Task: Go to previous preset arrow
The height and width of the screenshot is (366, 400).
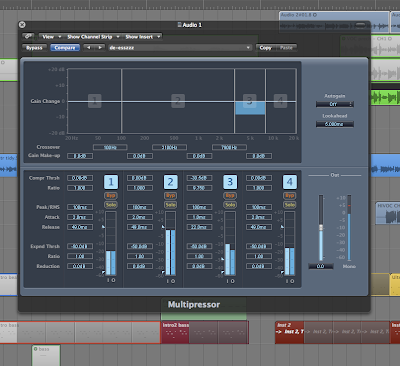Action: [x=89, y=48]
